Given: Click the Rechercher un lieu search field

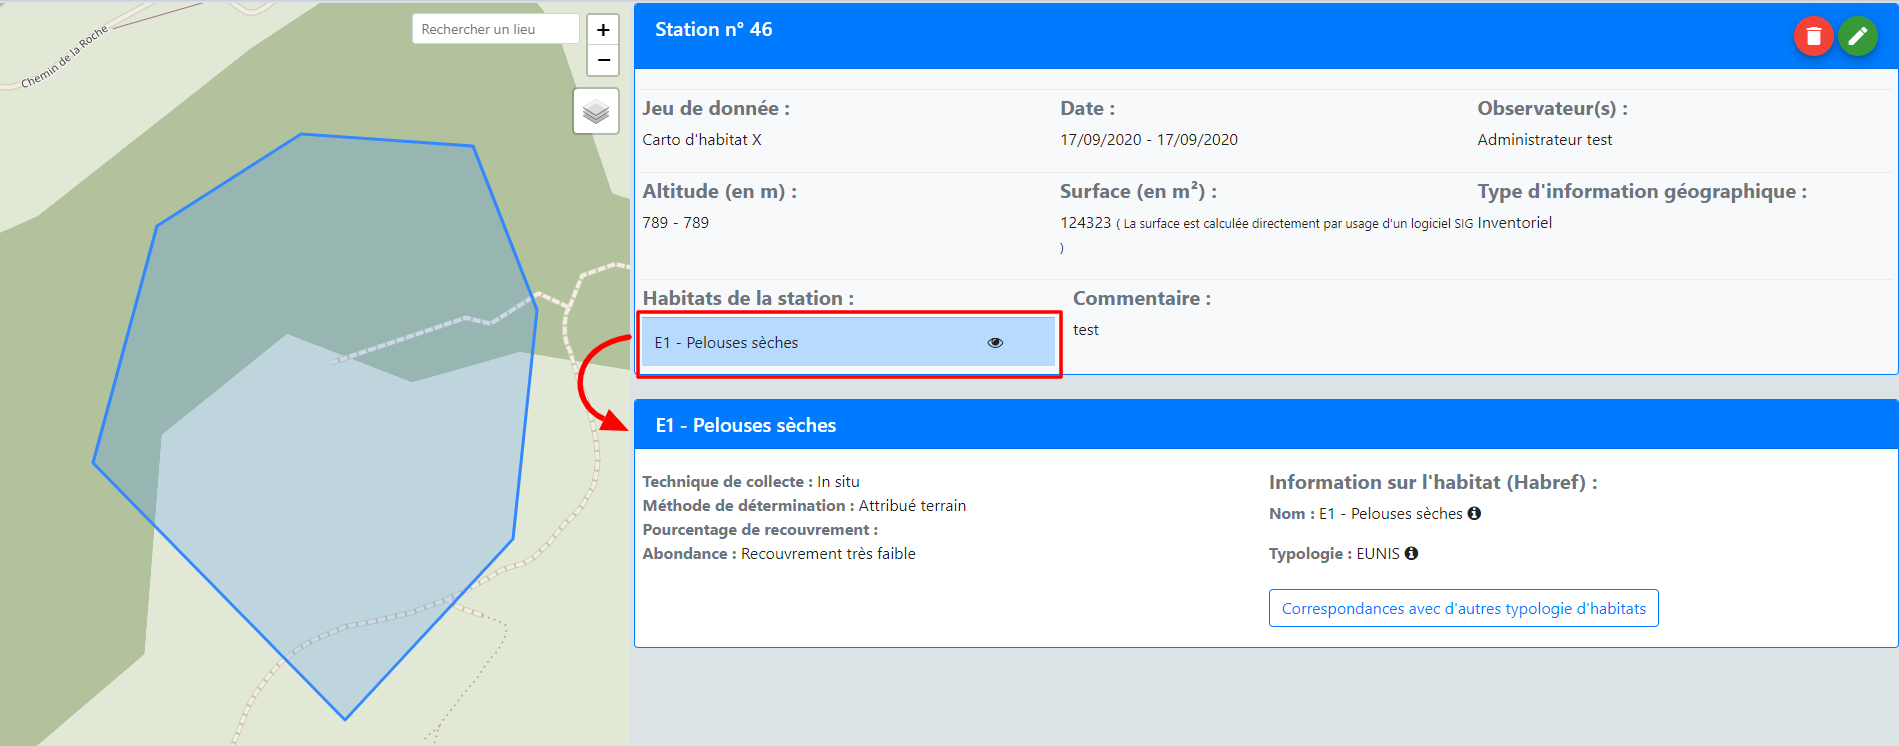Looking at the screenshot, I should (x=496, y=29).
